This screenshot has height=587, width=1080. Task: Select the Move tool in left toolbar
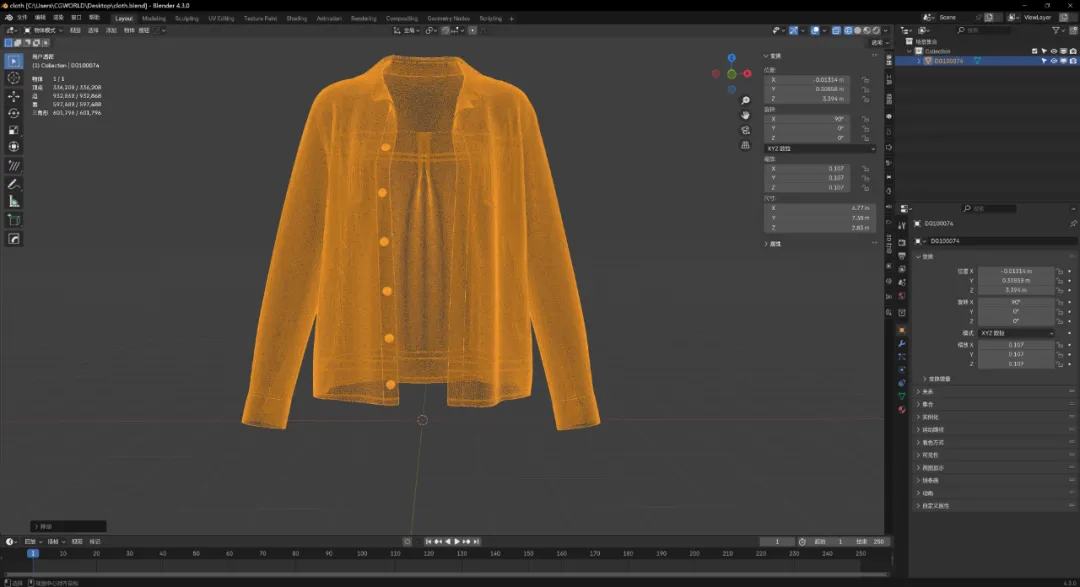14,96
